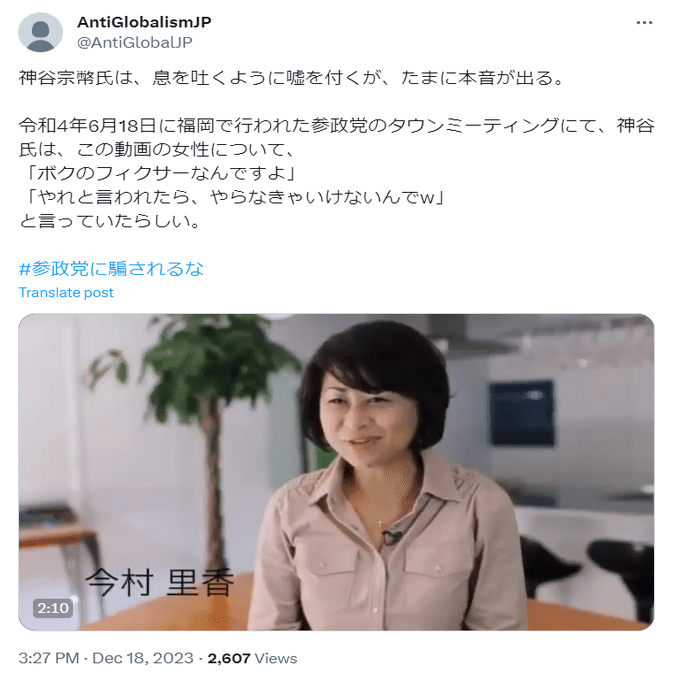Open the AntiGlobalismJP display name
673x673 pixels.
pyautogui.click(x=144, y=22)
